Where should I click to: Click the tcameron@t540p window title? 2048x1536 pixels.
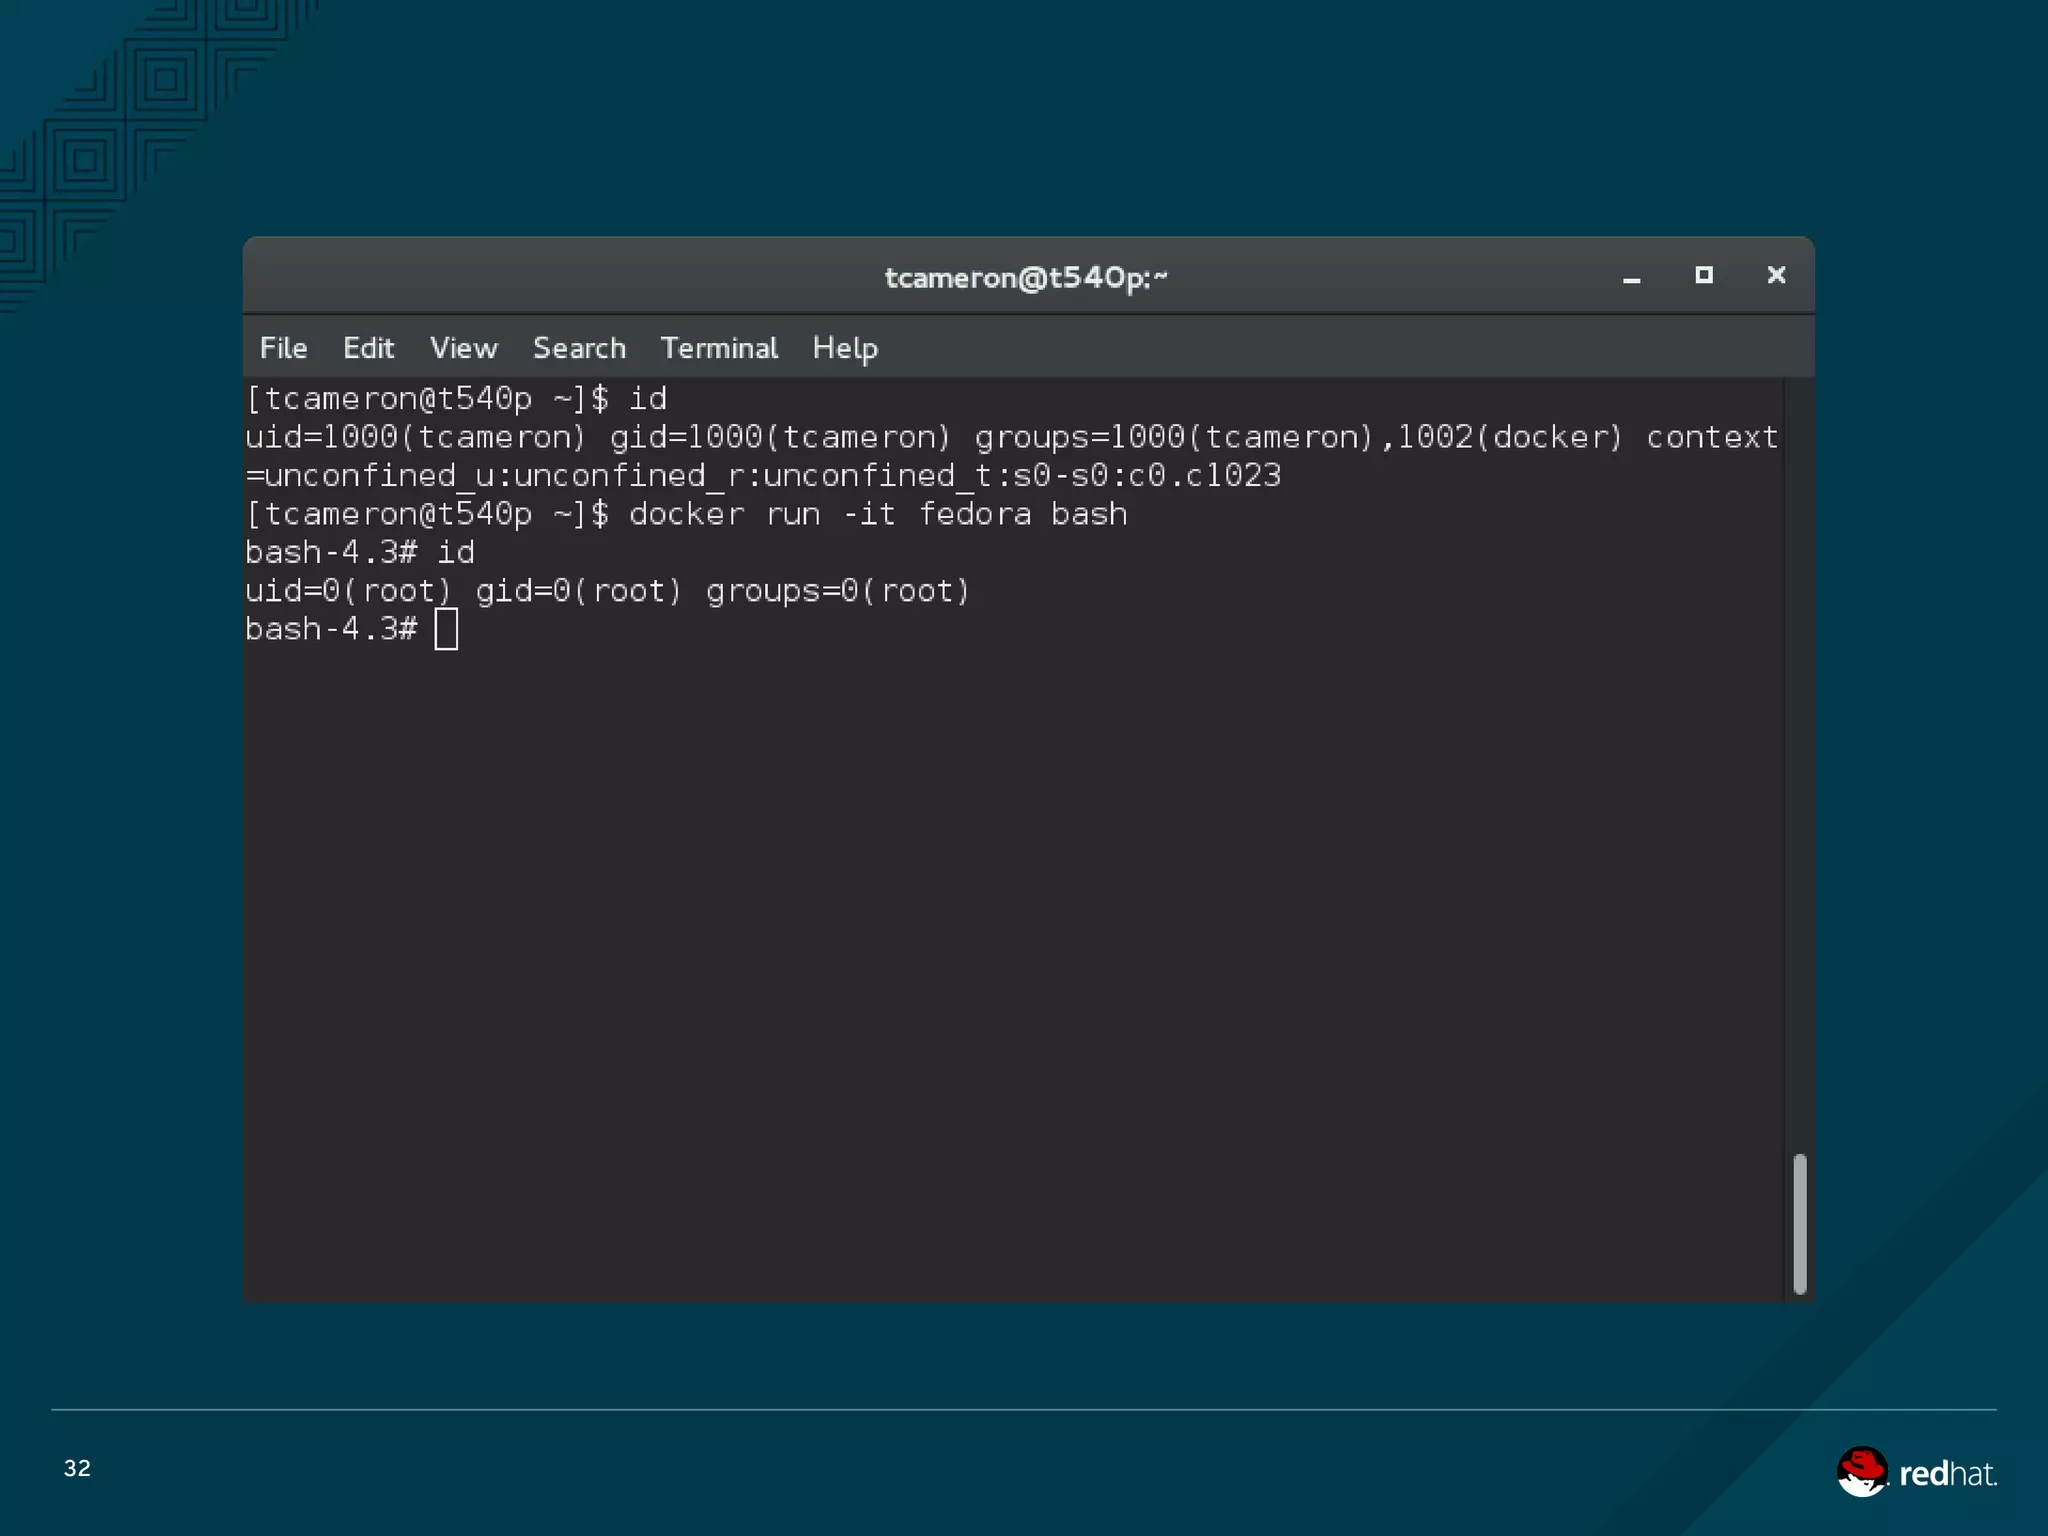point(1026,277)
